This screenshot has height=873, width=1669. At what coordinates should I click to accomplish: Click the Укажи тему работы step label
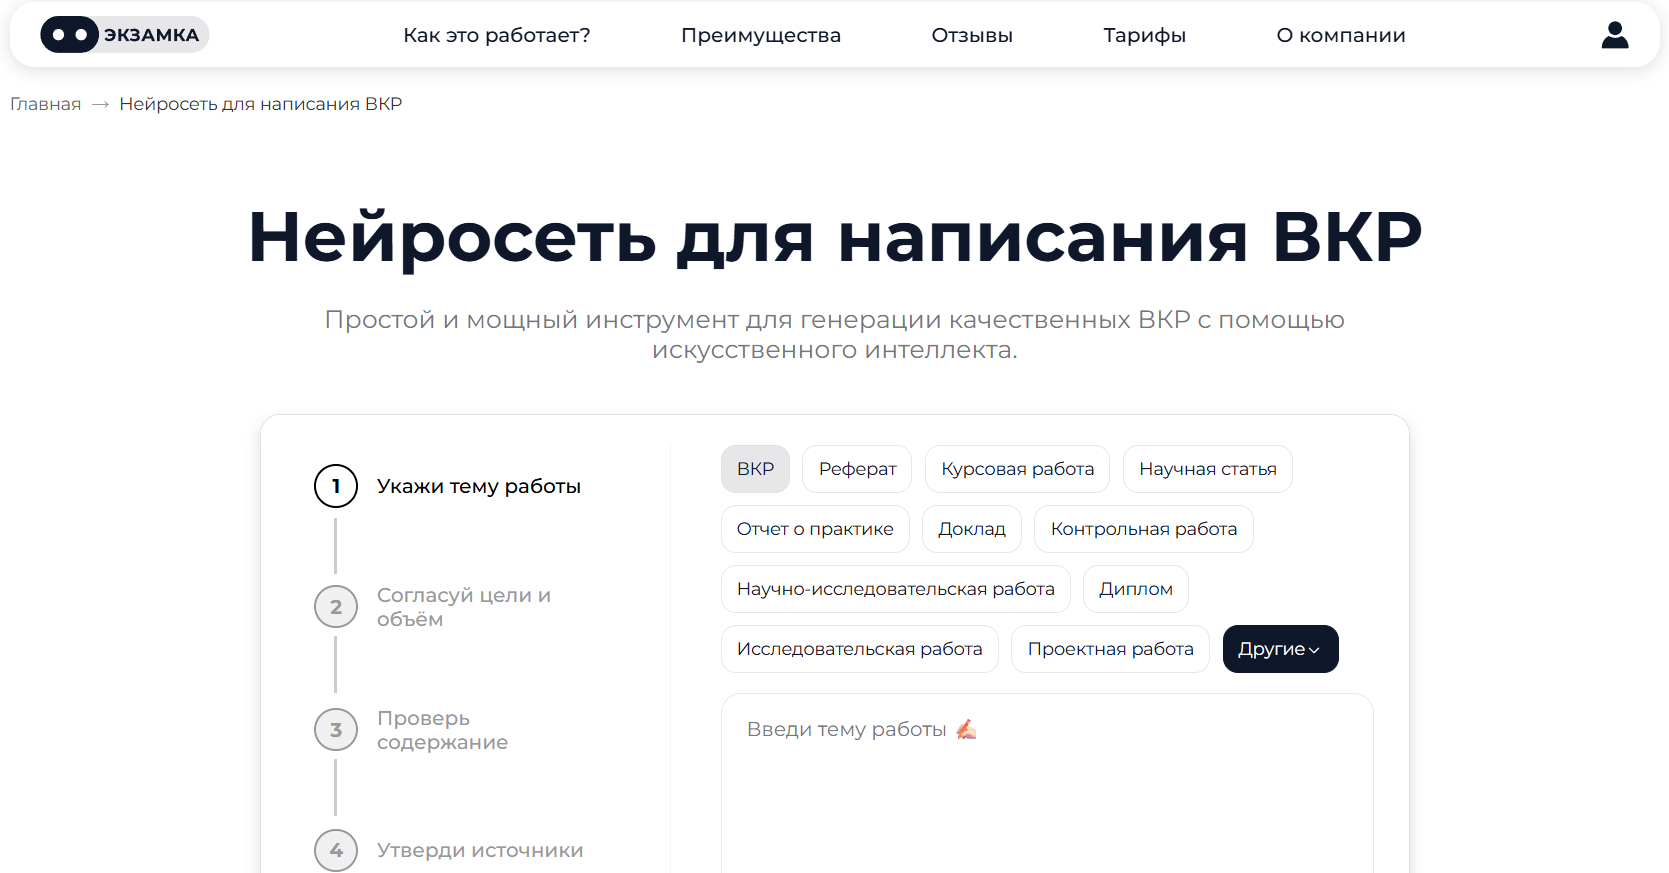pyautogui.click(x=479, y=486)
